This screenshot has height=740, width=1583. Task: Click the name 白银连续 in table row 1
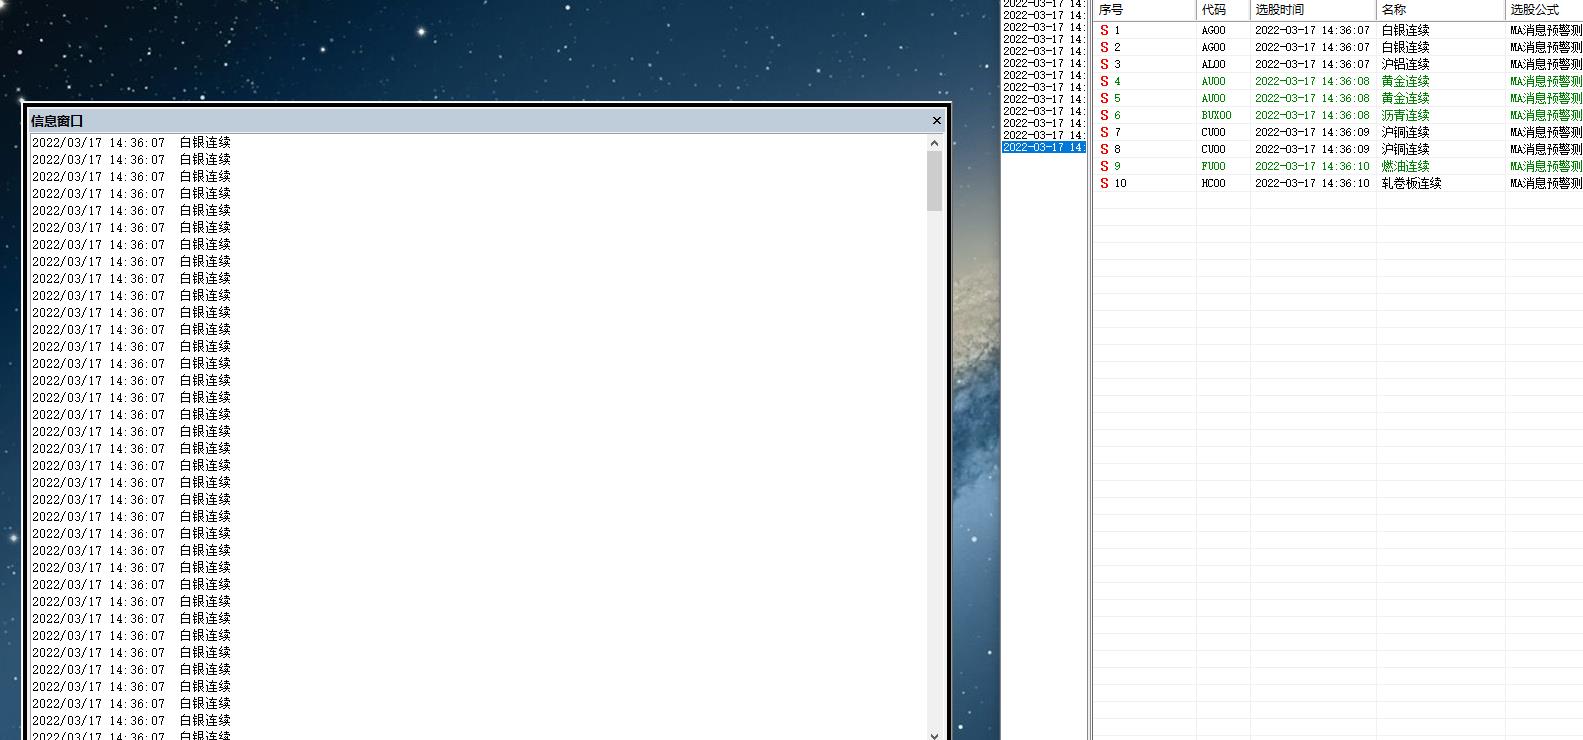1405,30
